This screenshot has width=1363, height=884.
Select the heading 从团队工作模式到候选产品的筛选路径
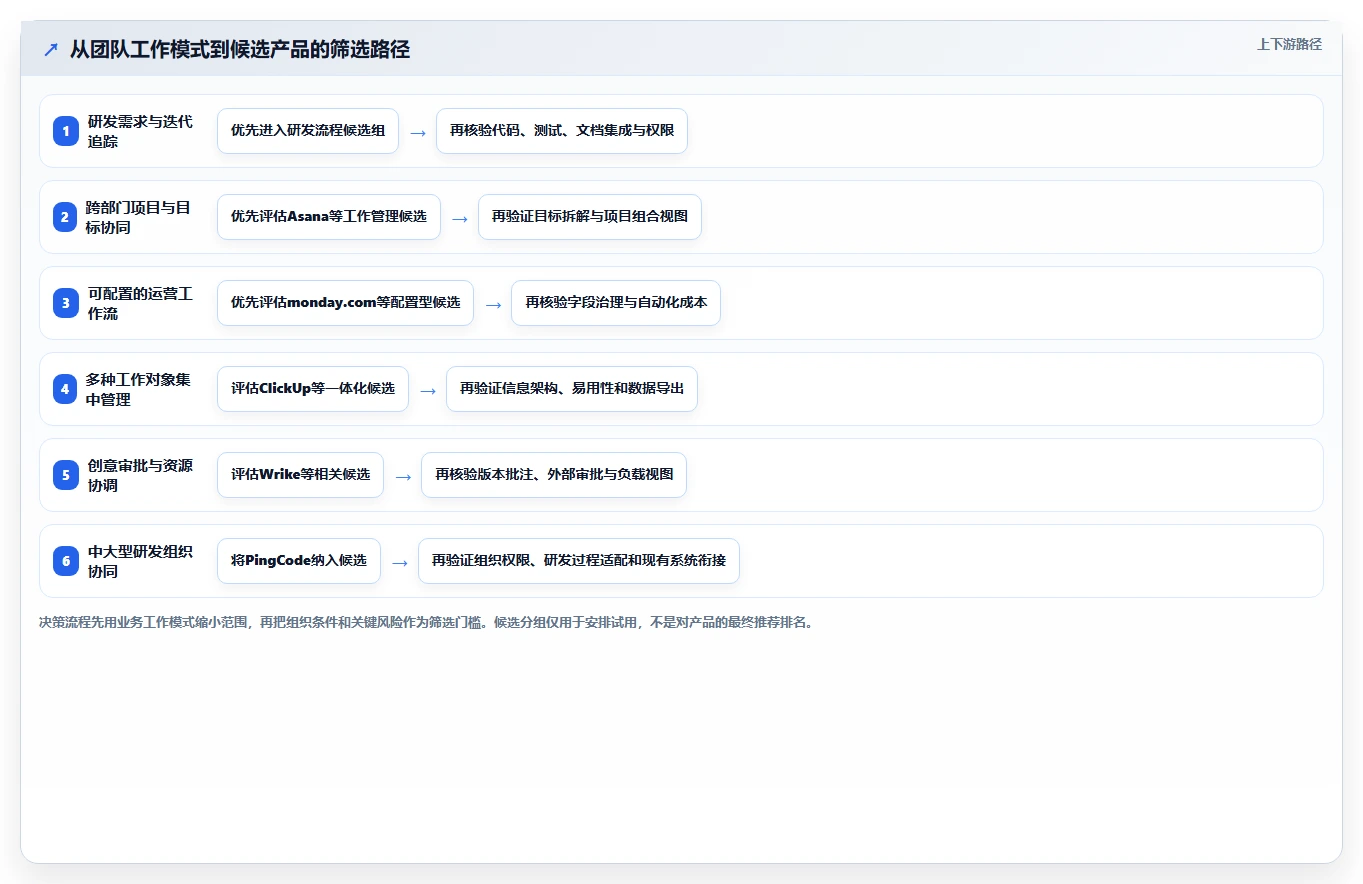coord(240,49)
